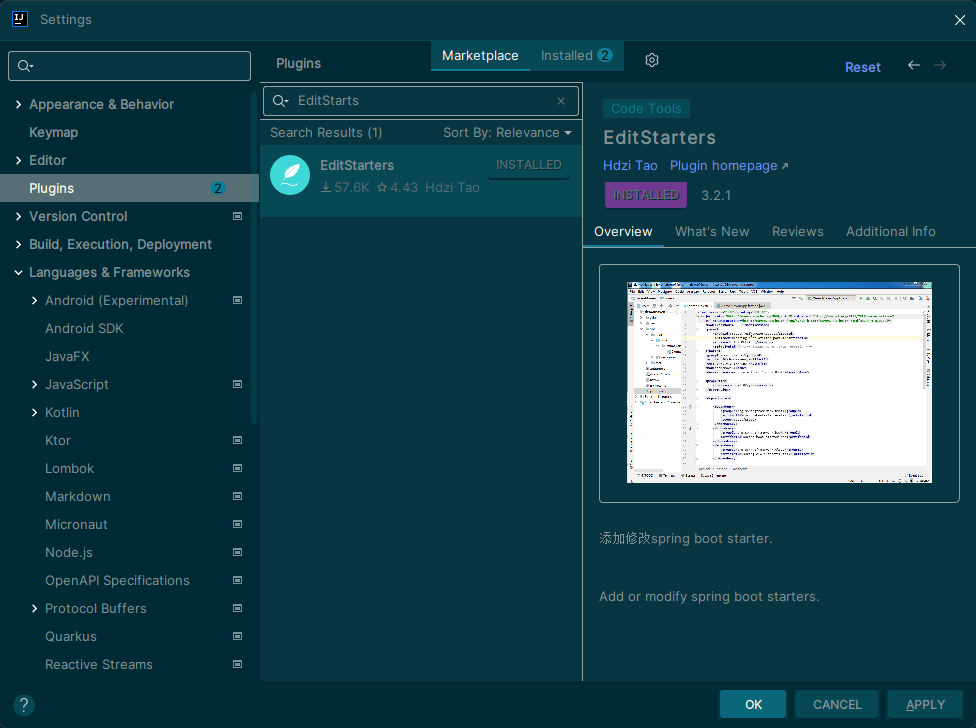Open the Overview tab
Screen dimensions: 976x728
[623, 231]
